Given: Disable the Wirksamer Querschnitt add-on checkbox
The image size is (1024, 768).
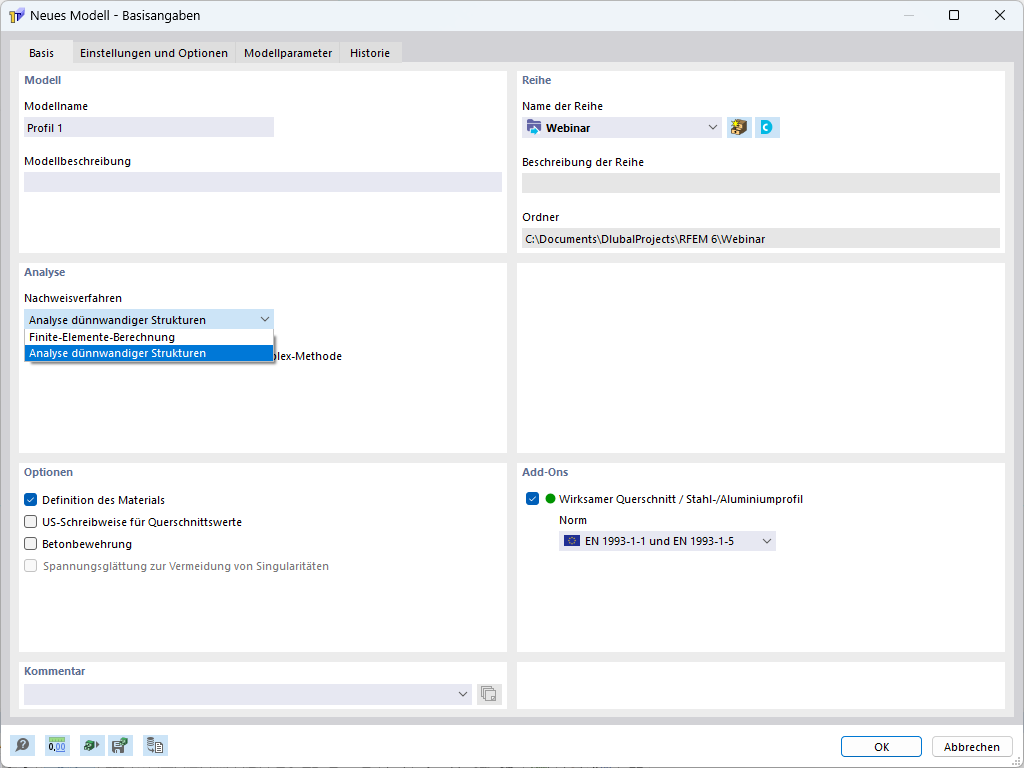Looking at the screenshot, I should 532,499.
